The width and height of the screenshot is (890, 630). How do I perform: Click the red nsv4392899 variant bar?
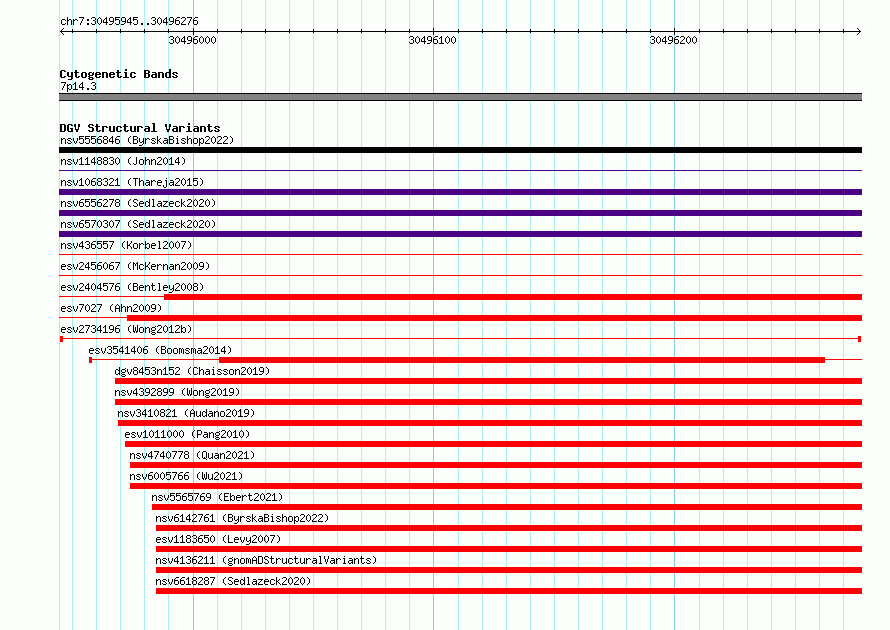tap(488, 402)
